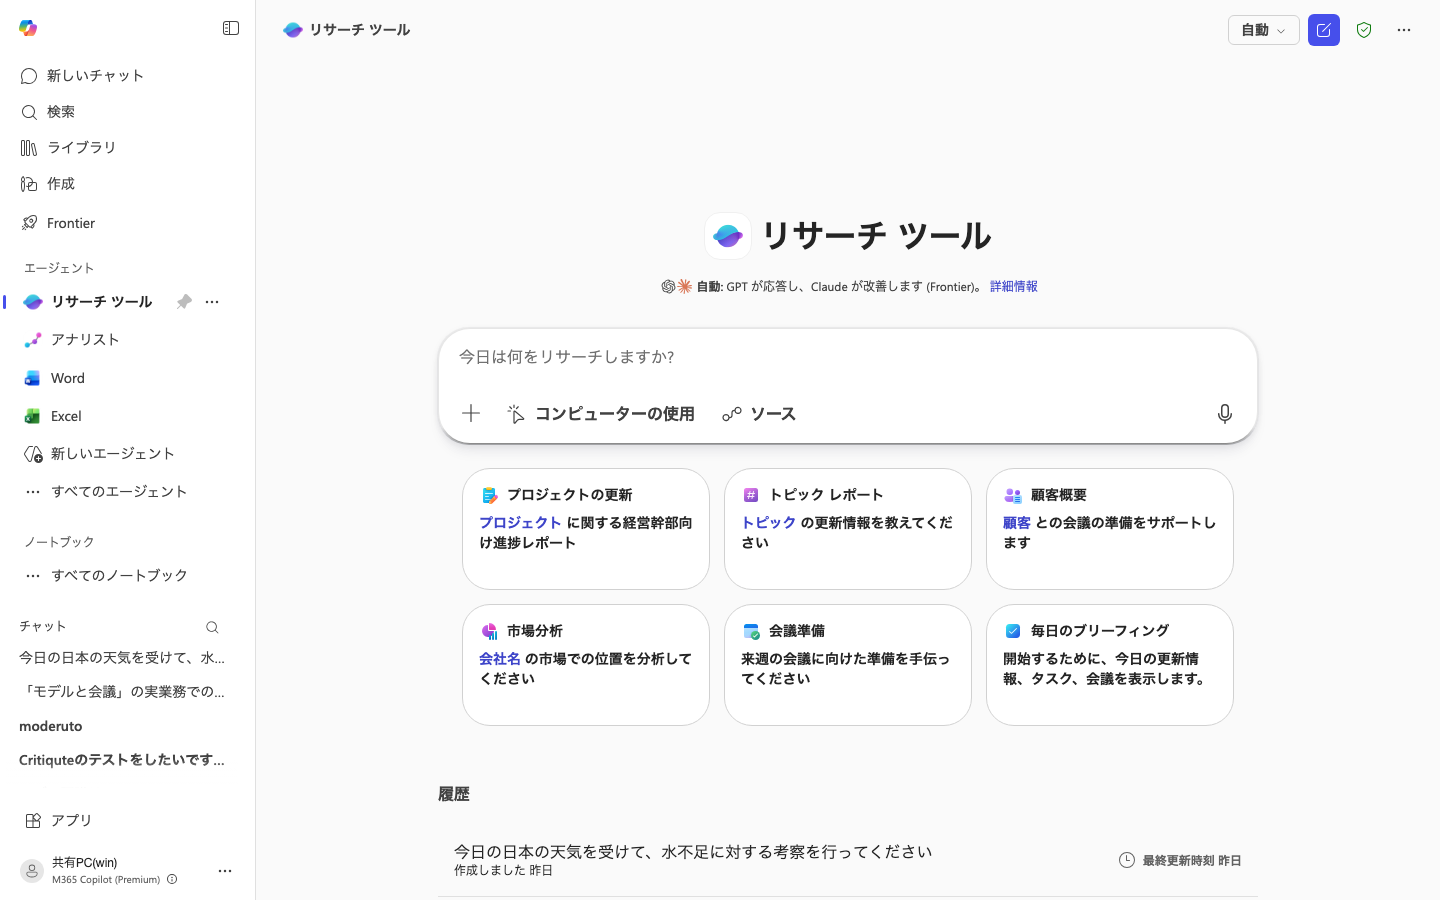The width and height of the screenshot is (1440, 900).
Task: Select the アナリスト agent
Action: [x=85, y=340]
